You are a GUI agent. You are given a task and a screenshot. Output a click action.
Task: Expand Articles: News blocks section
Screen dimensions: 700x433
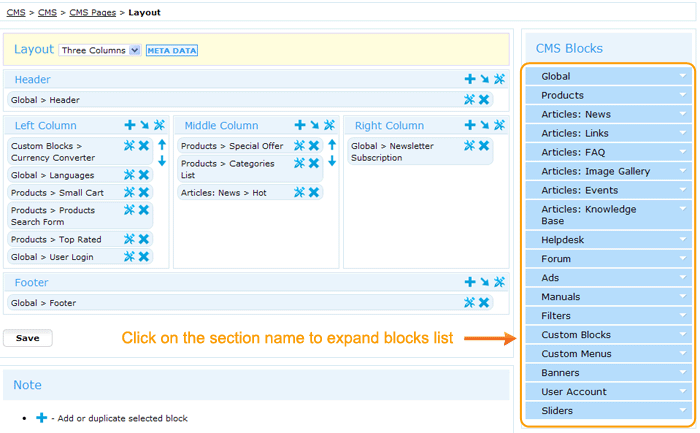(x=608, y=114)
